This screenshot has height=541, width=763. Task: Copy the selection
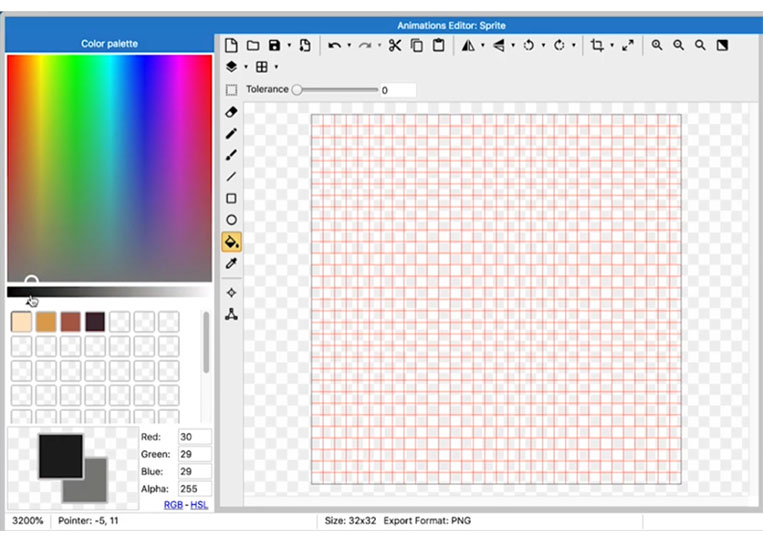417,46
